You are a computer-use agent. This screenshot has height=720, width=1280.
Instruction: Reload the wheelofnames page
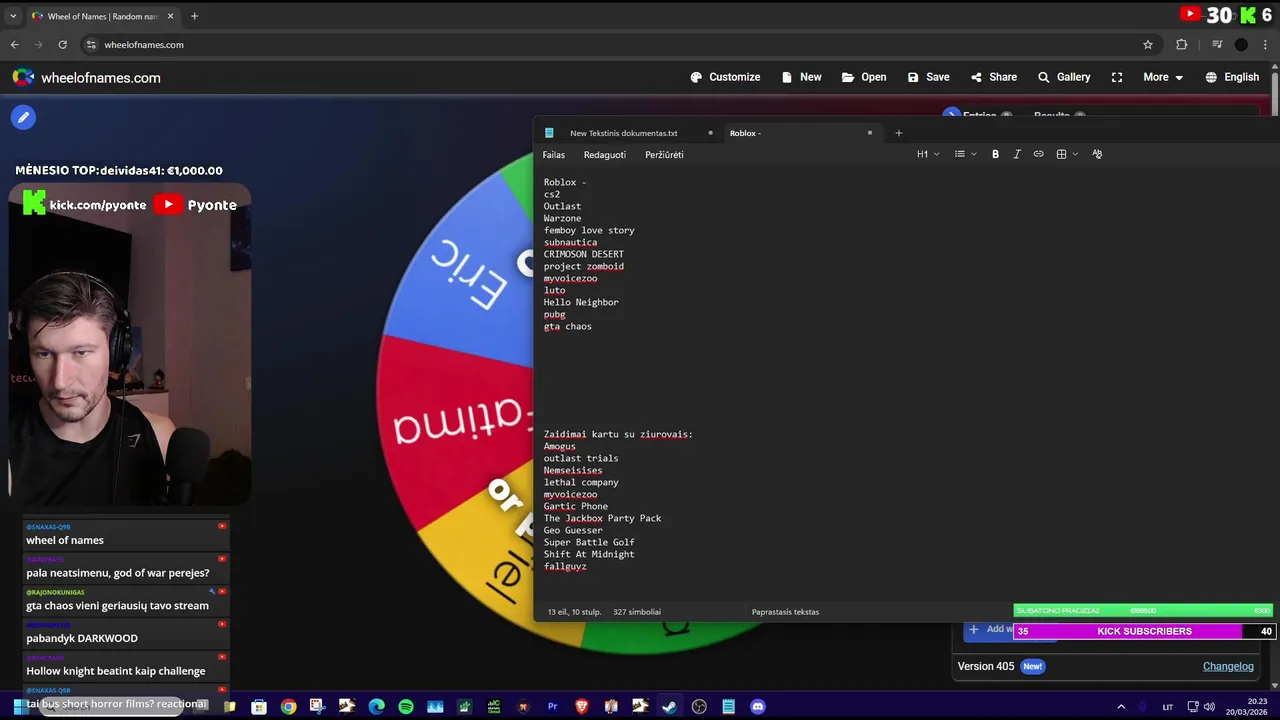pos(62,44)
